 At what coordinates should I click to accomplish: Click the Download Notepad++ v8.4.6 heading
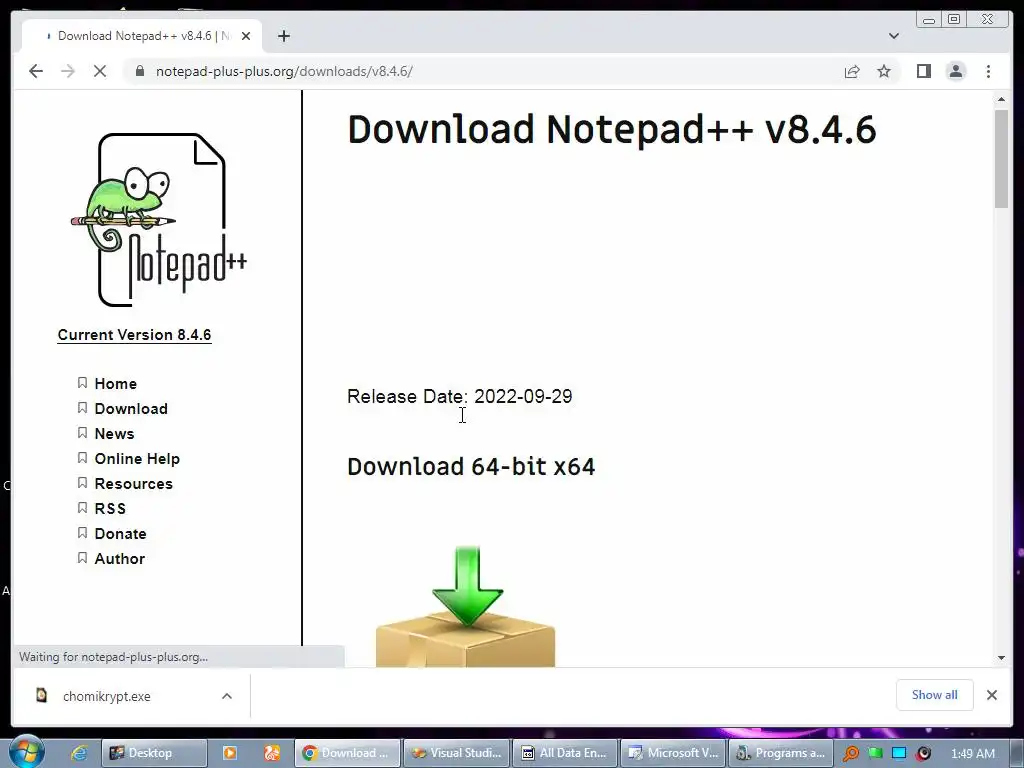(611, 129)
